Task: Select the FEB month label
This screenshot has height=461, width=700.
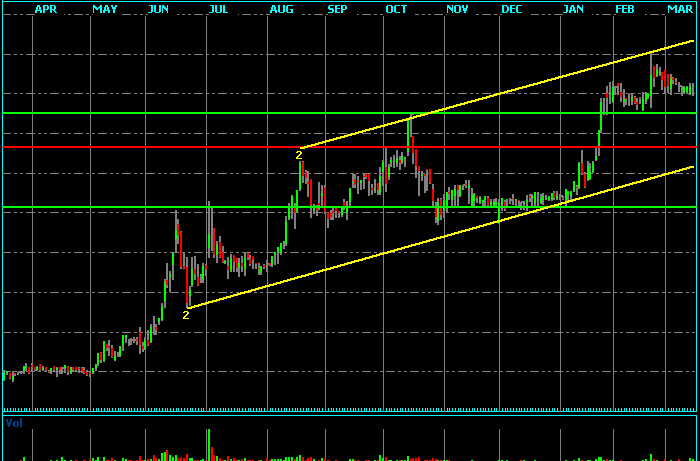Action: tap(625, 9)
